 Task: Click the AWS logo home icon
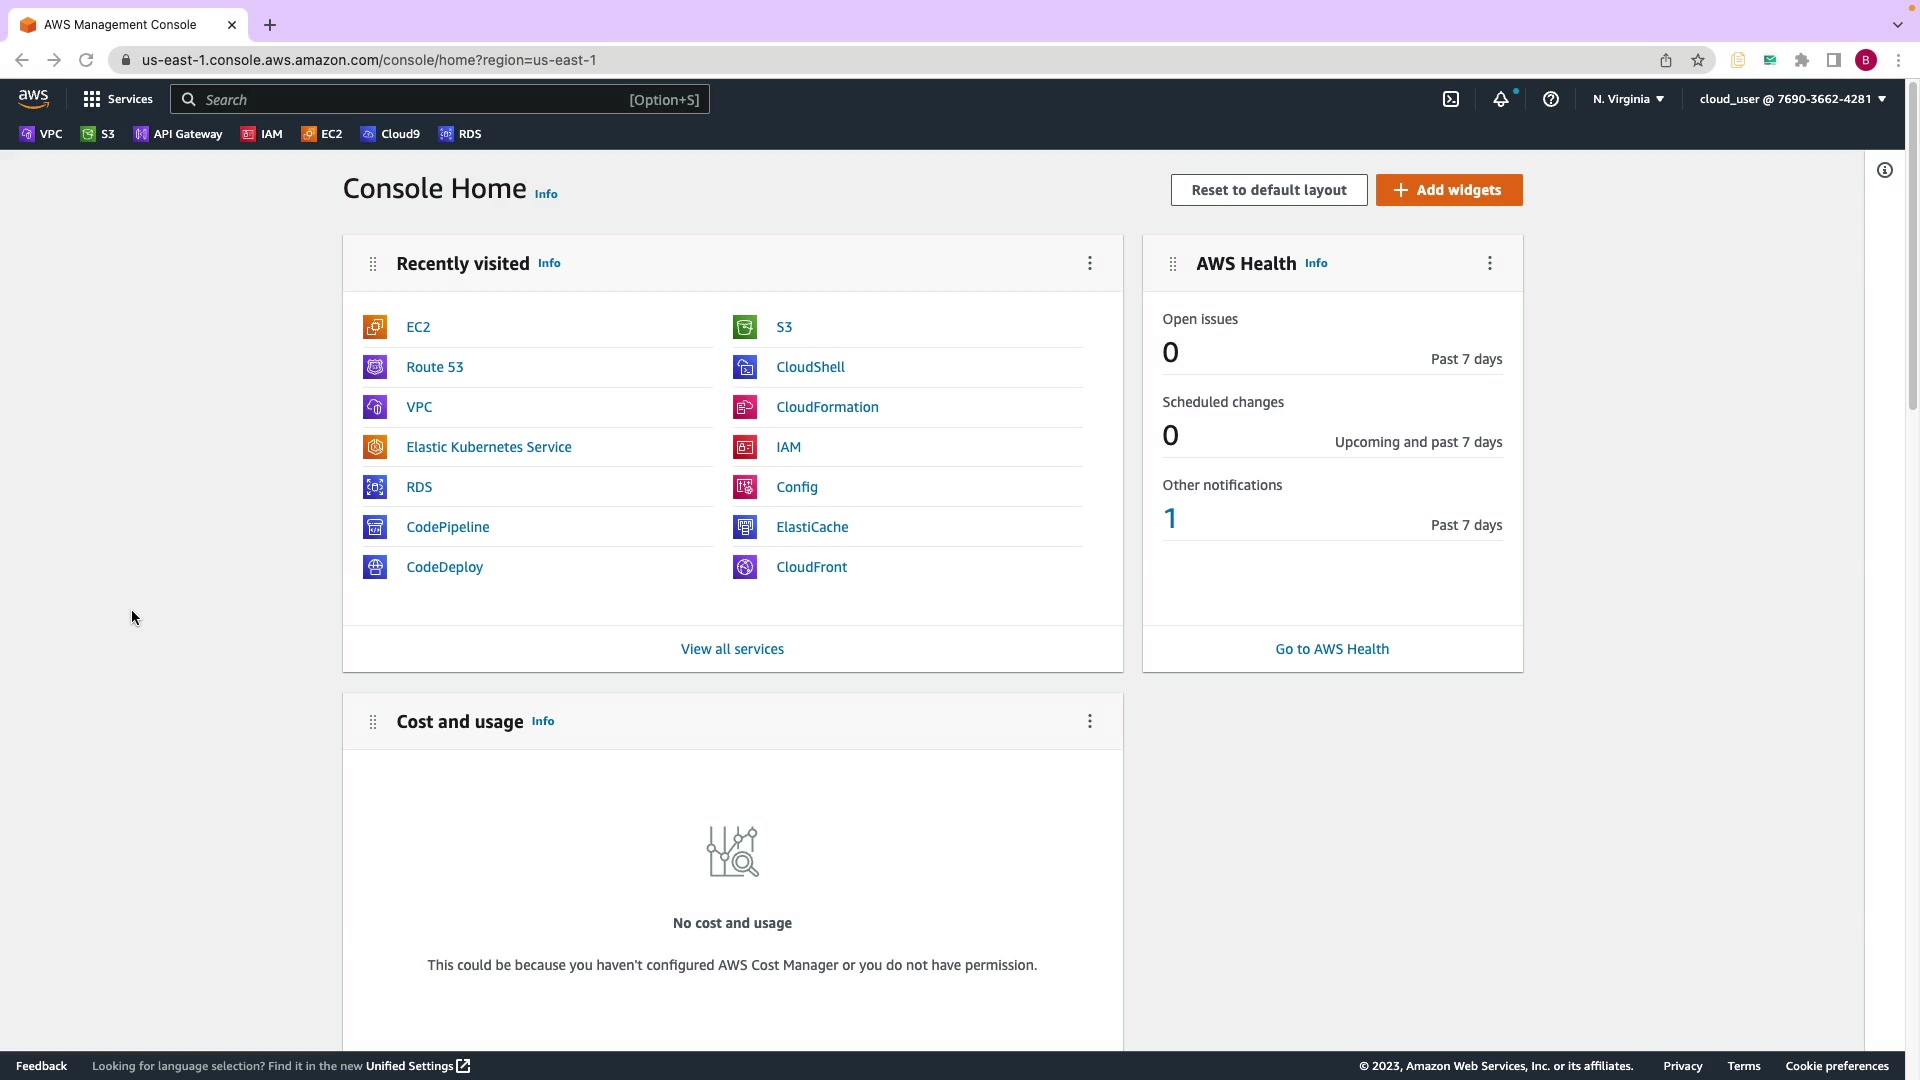tap(33, 98)
